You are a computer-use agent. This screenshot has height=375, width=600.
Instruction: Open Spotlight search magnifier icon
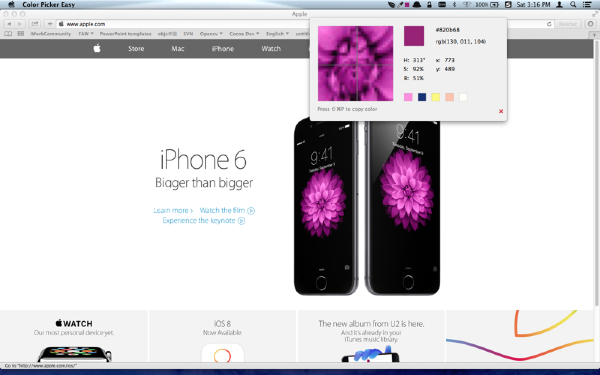pyautogui.click(x=573, y=5)
